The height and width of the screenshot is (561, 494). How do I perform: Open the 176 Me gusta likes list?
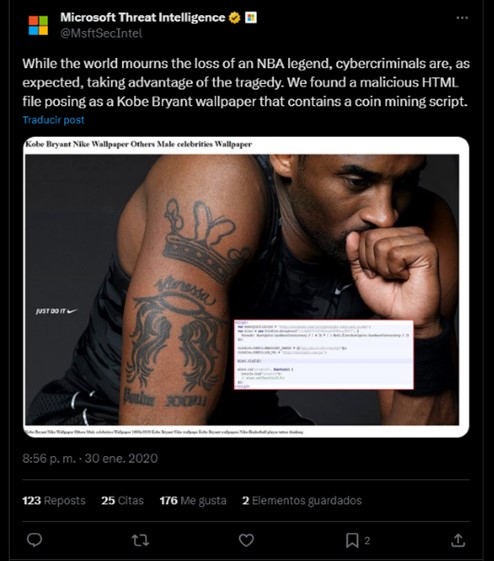click(x=193, y=500)
